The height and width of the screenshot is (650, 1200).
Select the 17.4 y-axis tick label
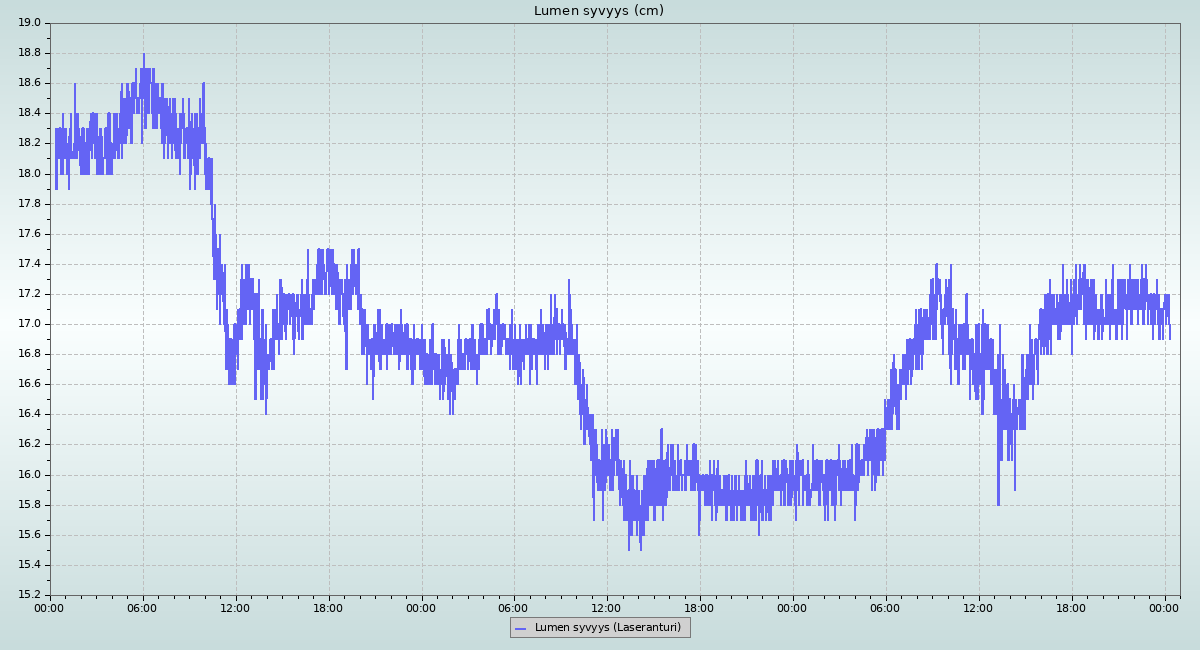(29, 264)
